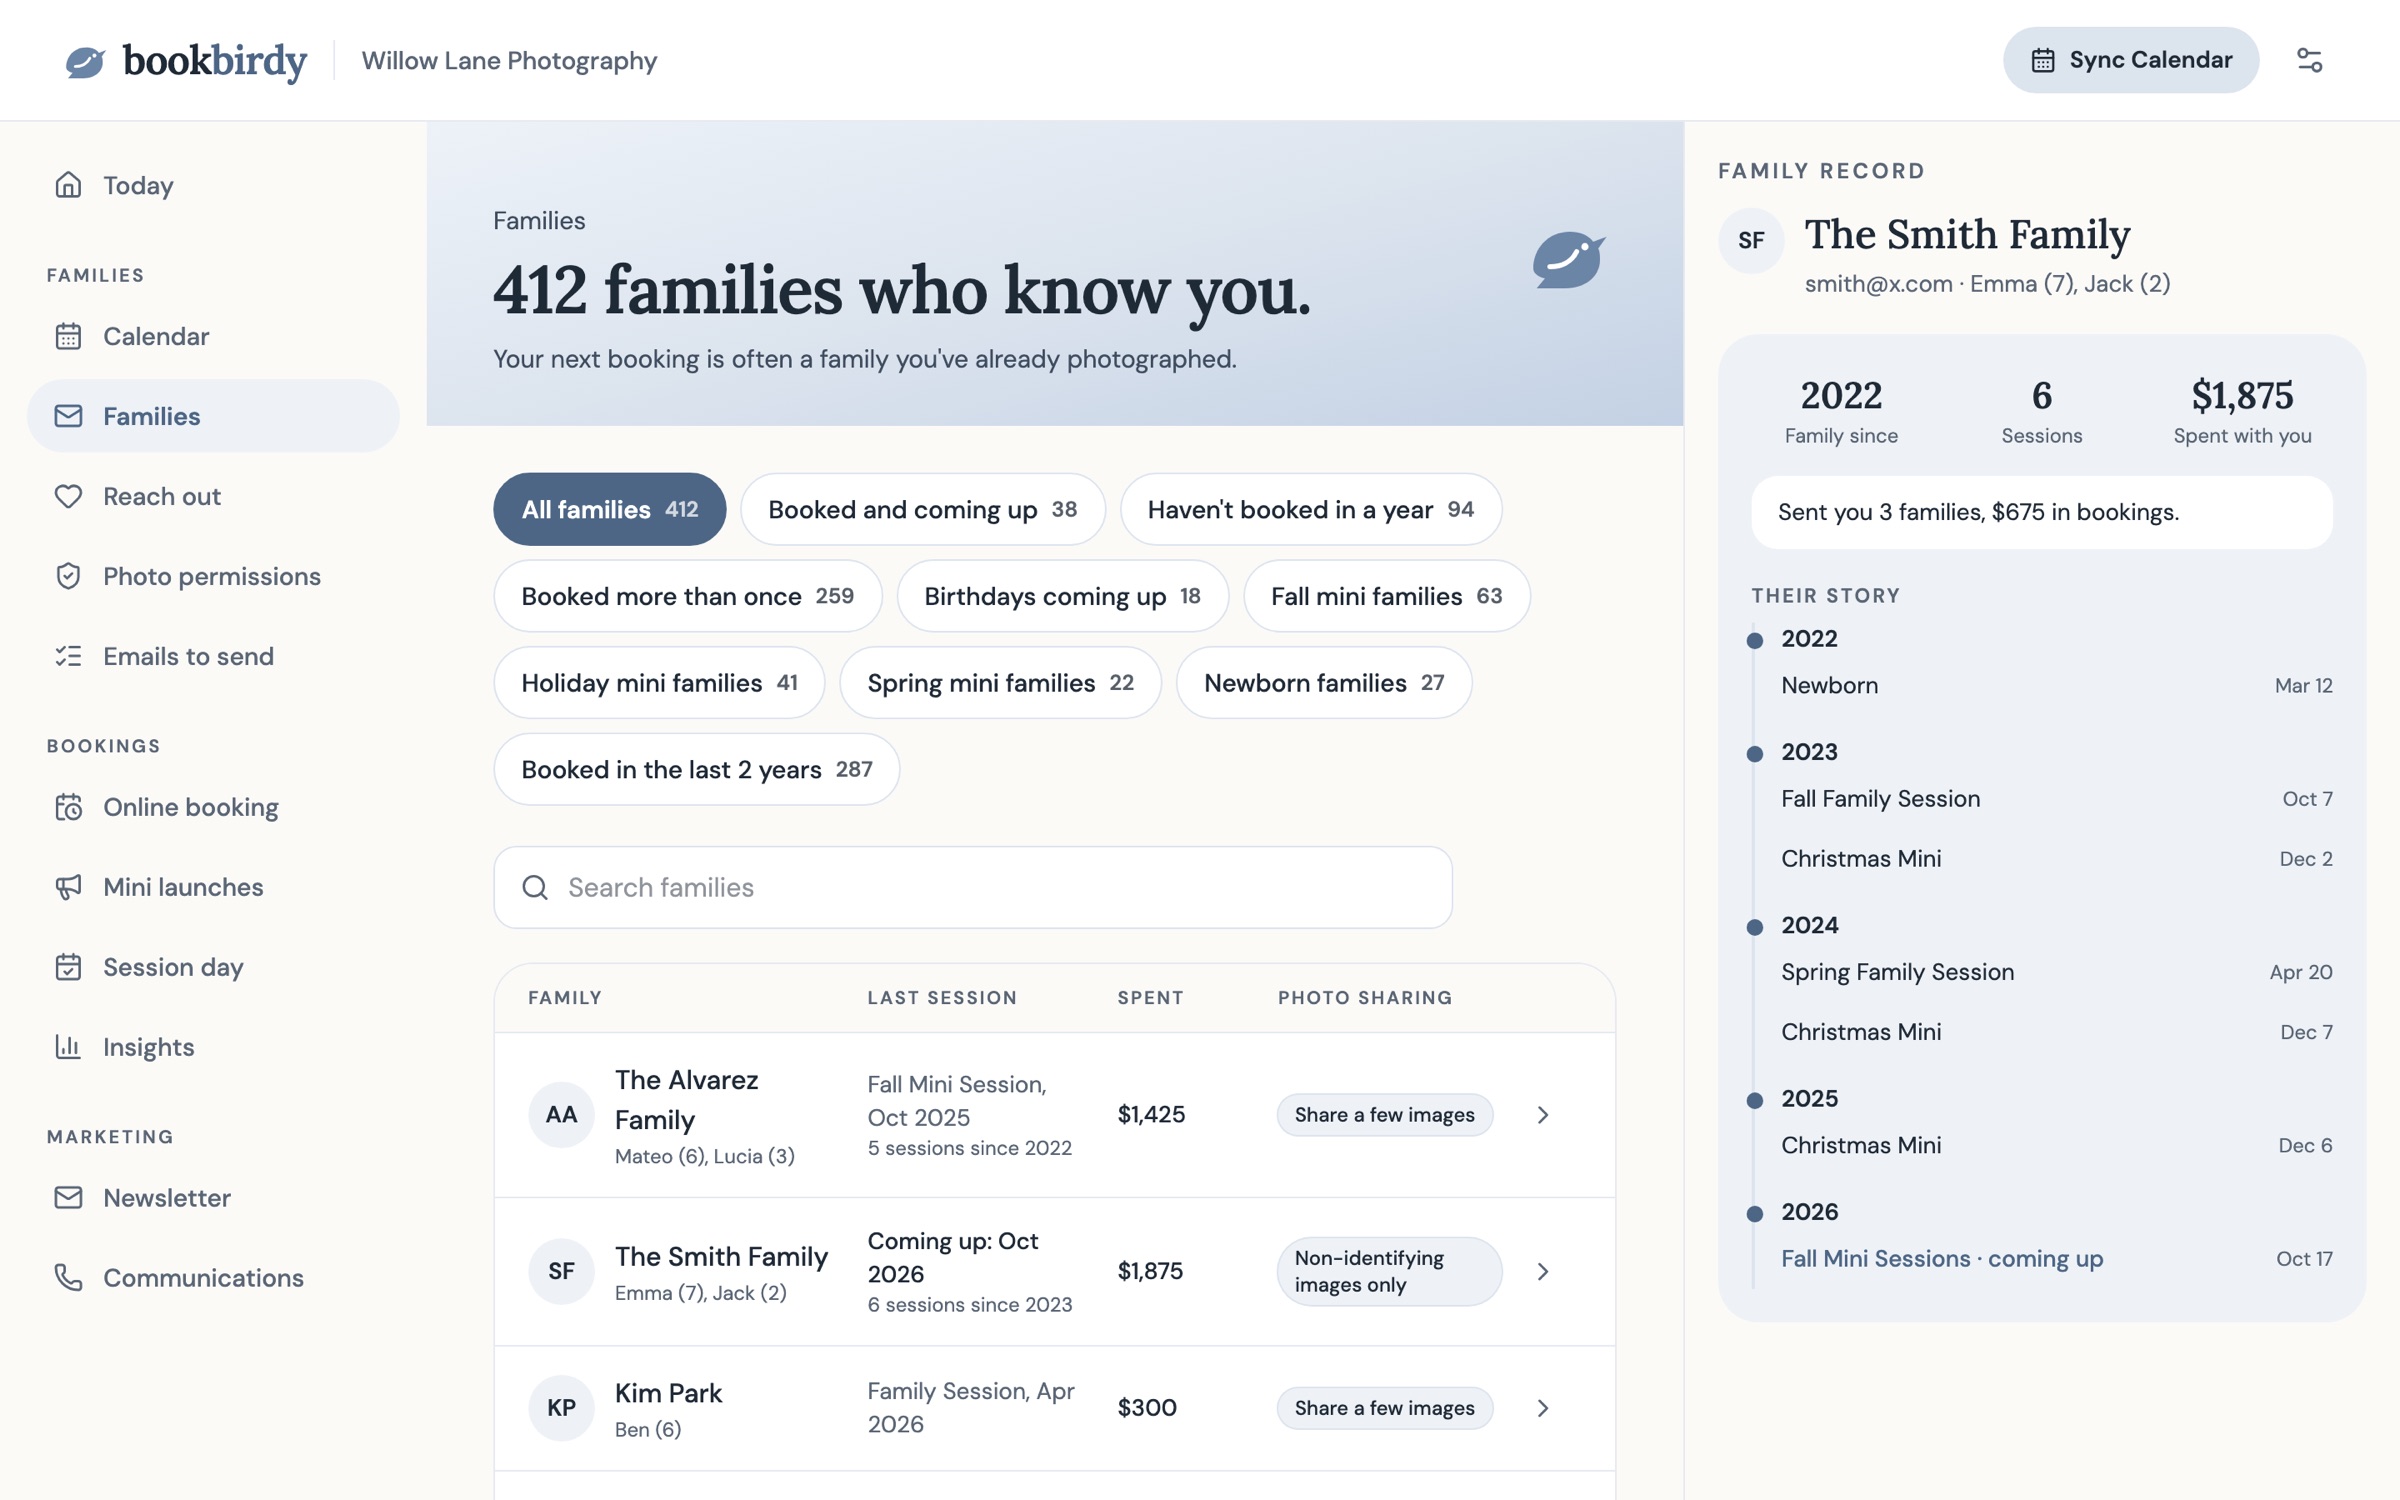Viewport: 2400px width, 1500px height.
Task: Open Fall Mini Sessions coming up link
Action: (1941, 1258)
